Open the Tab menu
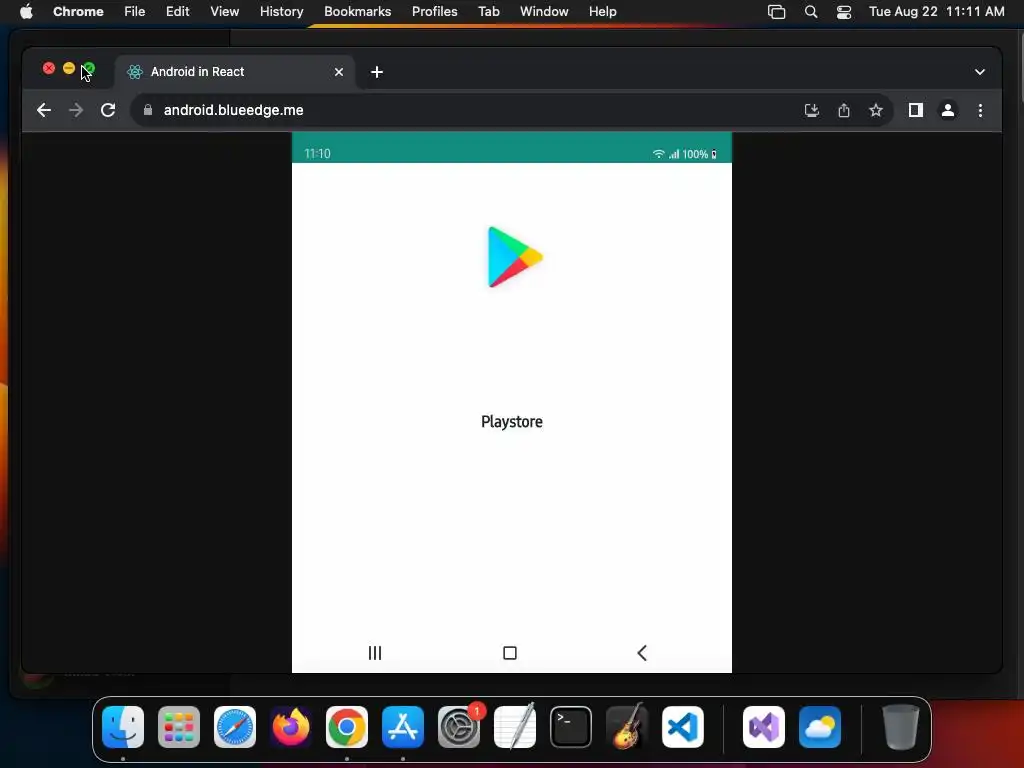 (488, 12)
